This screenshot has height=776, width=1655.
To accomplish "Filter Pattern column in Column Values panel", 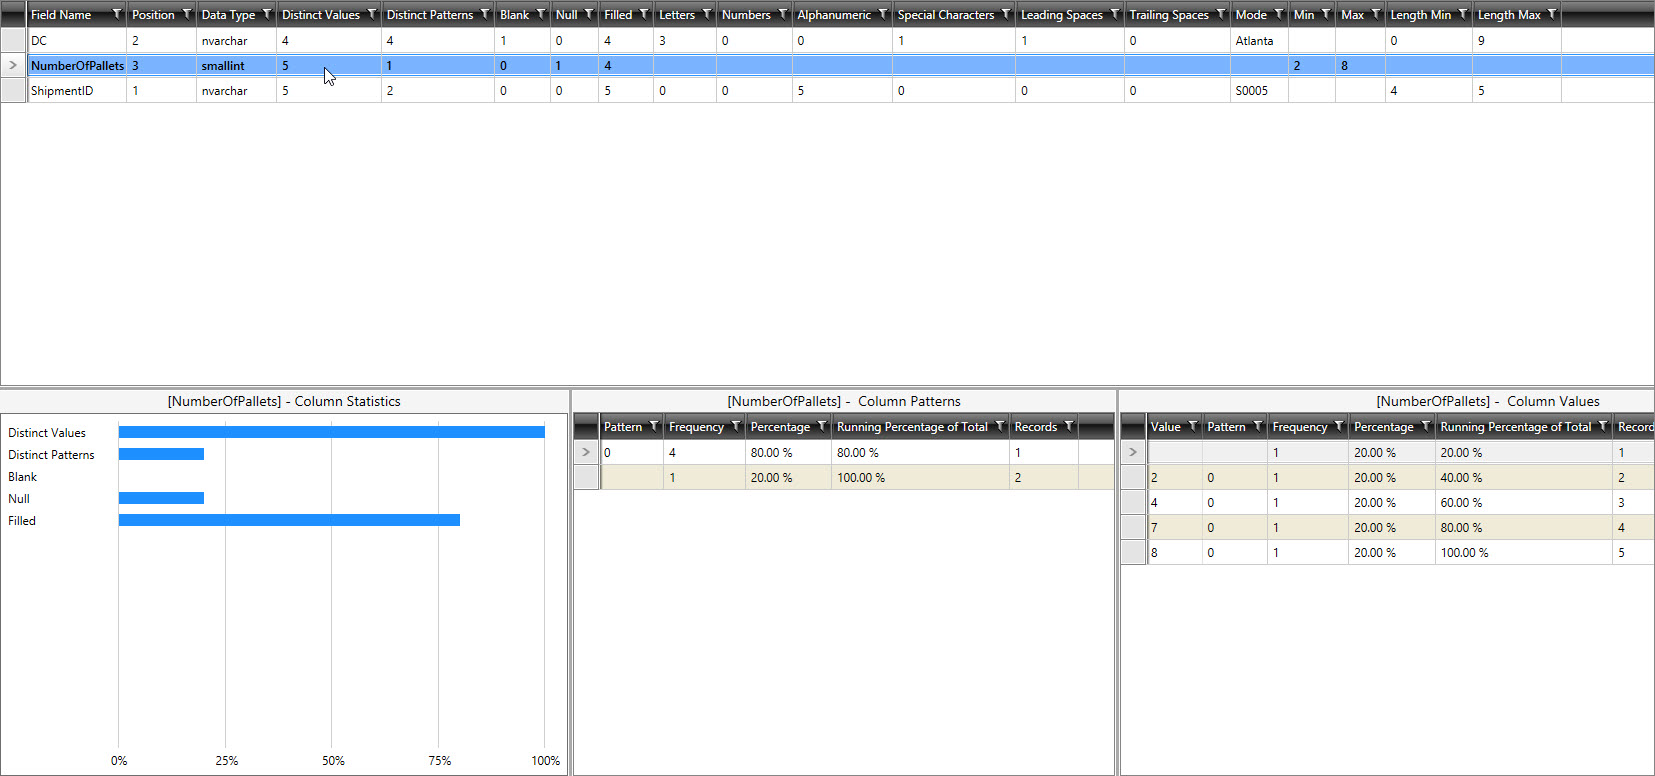I will (x=1257, y=426).
